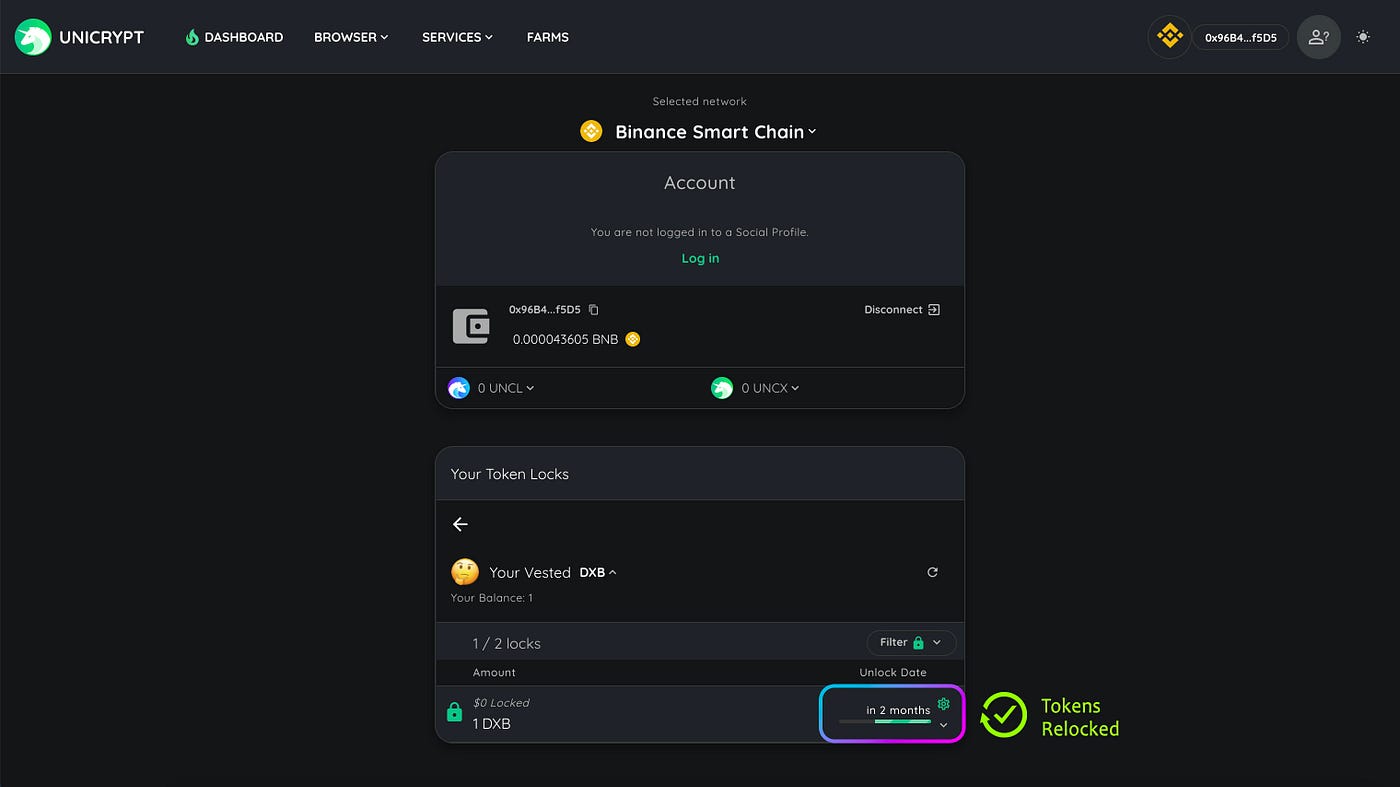Screen dimensions: 1400x787
Task: Click the Disconnect button
Action: (902, 310)
